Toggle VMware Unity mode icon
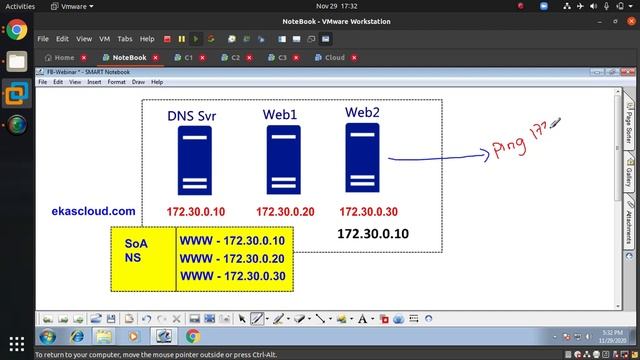Screen dimensions: 640x360 tap(311, 39)
